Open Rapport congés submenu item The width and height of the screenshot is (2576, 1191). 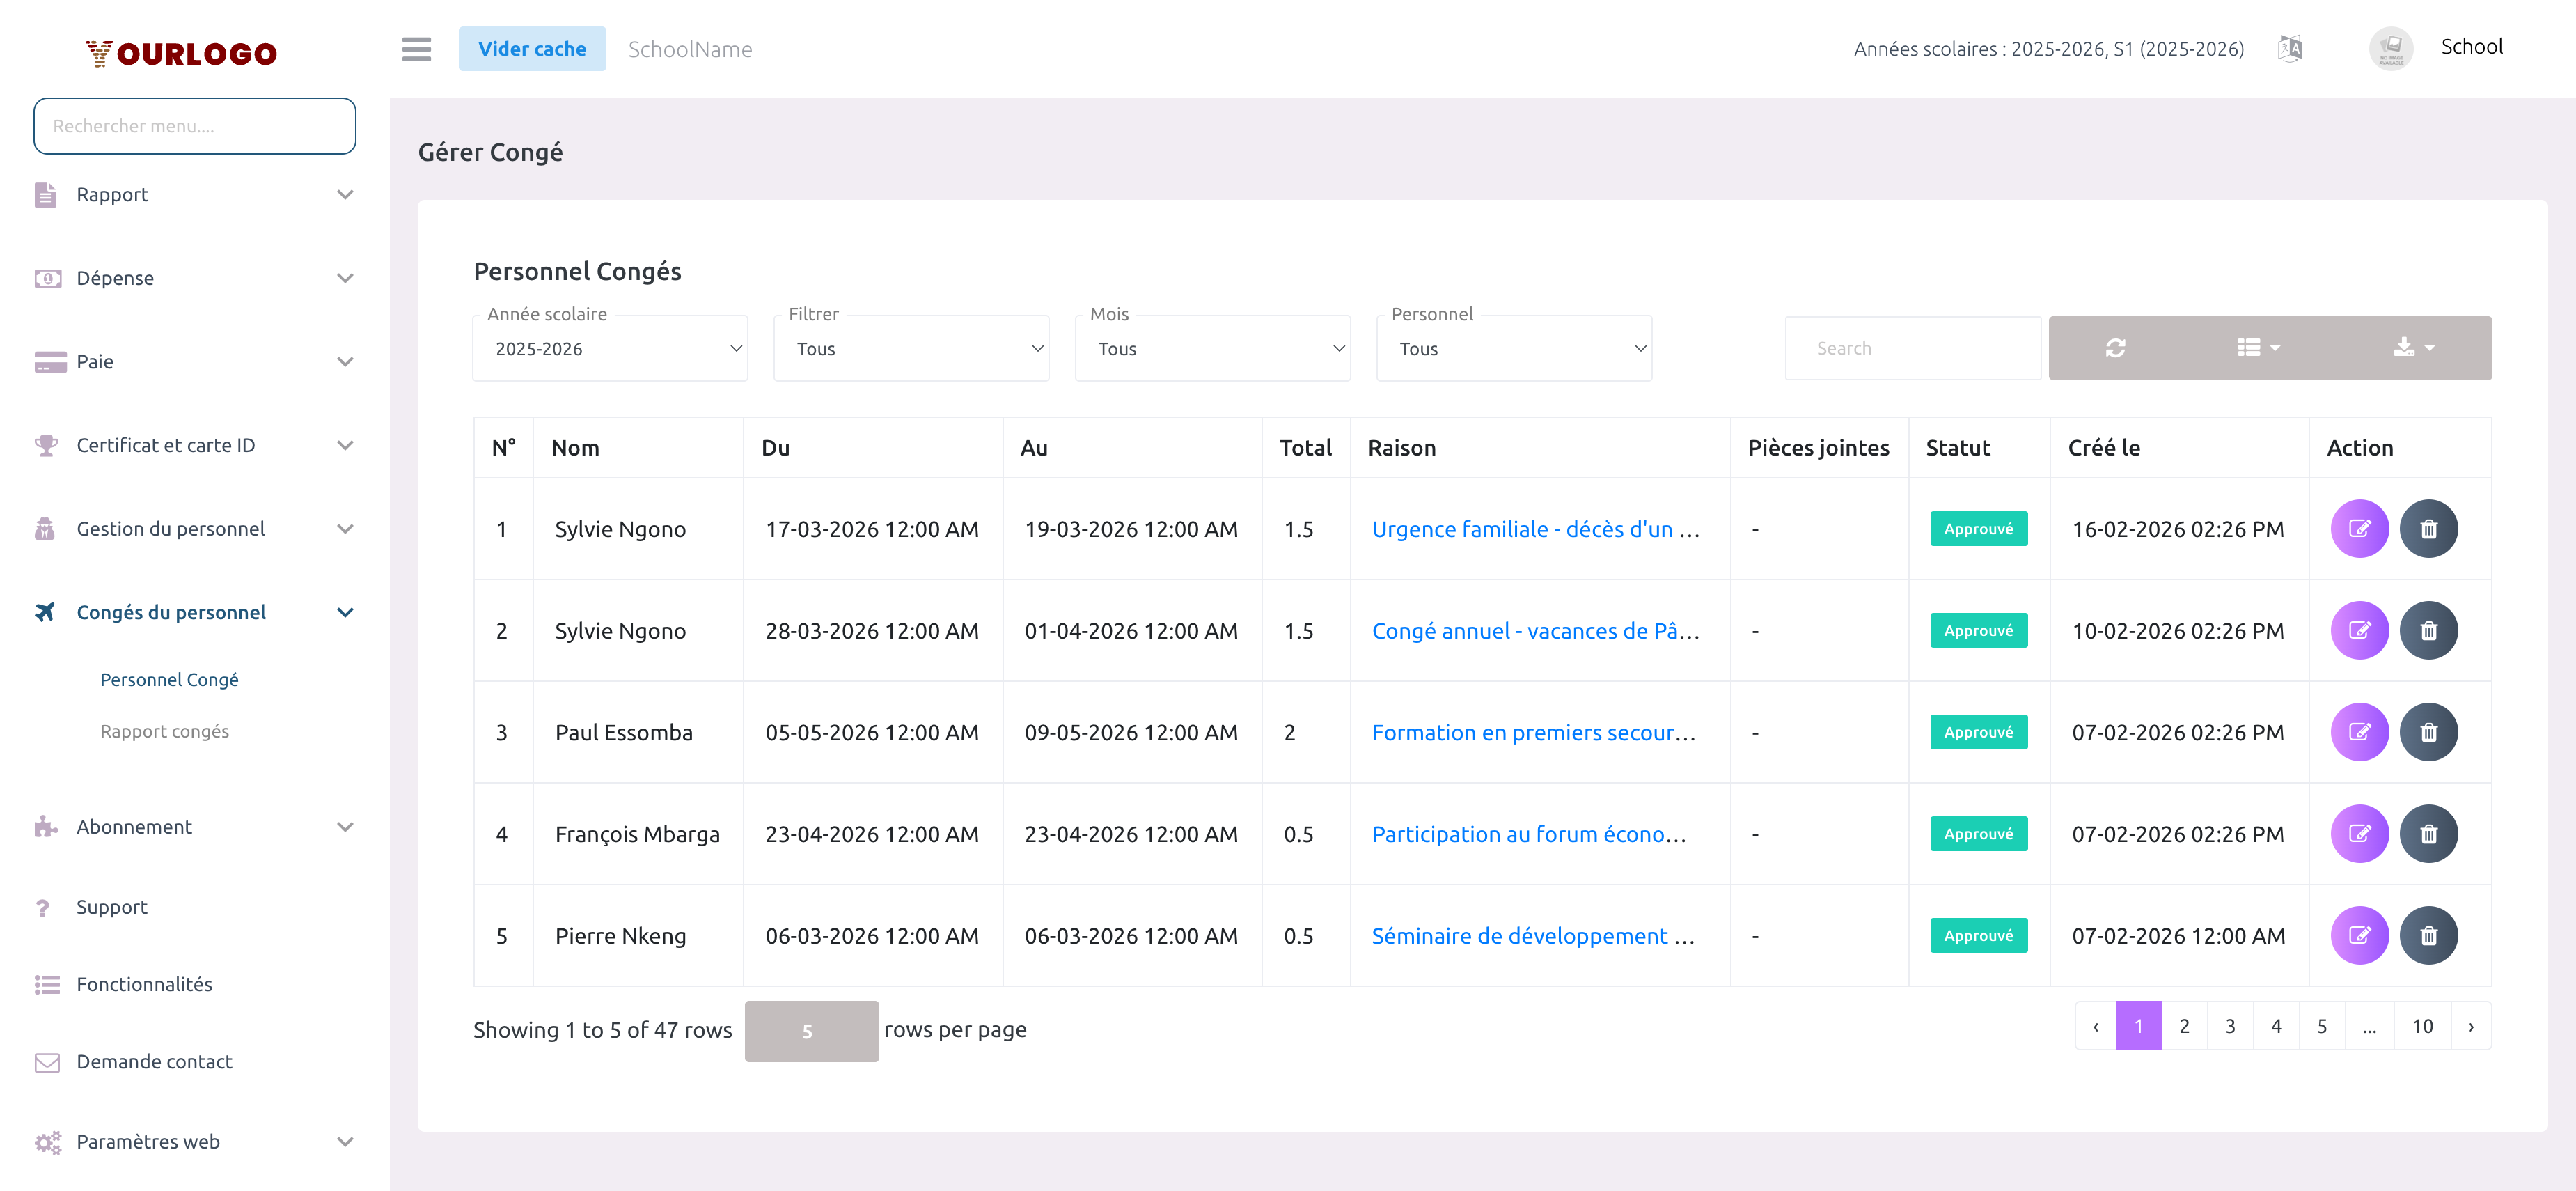(164, 731)
